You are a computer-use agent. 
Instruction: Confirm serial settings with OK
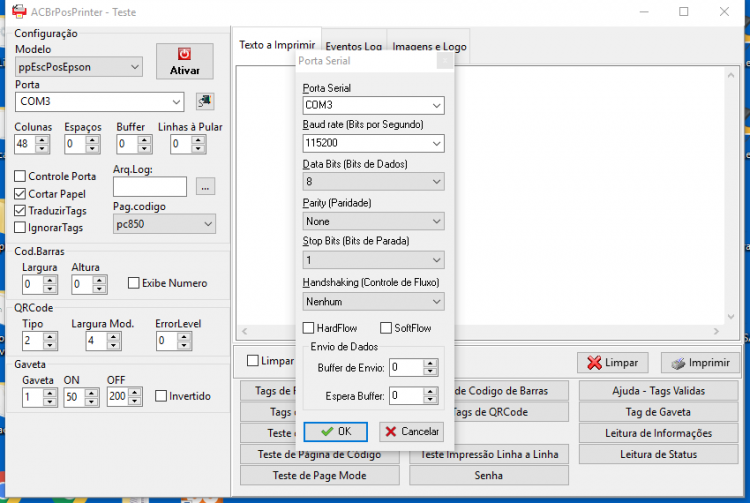[x=336, y=431]
